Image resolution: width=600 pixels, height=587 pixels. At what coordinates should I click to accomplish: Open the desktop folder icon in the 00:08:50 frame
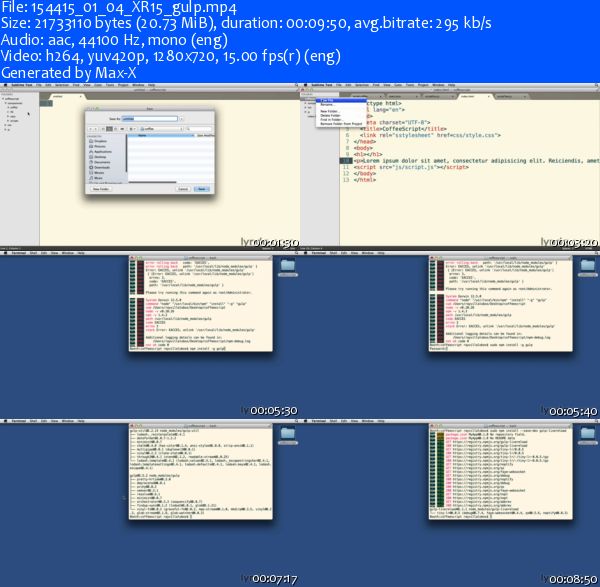(588, 435)
